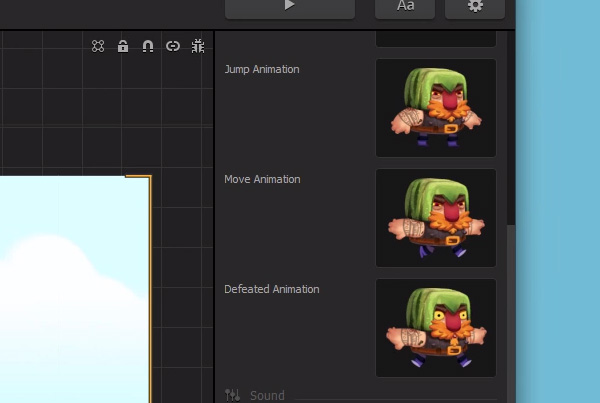Click the Defeated Animation label
This screenshot has height=403, width=600.
tap(272, 289)
